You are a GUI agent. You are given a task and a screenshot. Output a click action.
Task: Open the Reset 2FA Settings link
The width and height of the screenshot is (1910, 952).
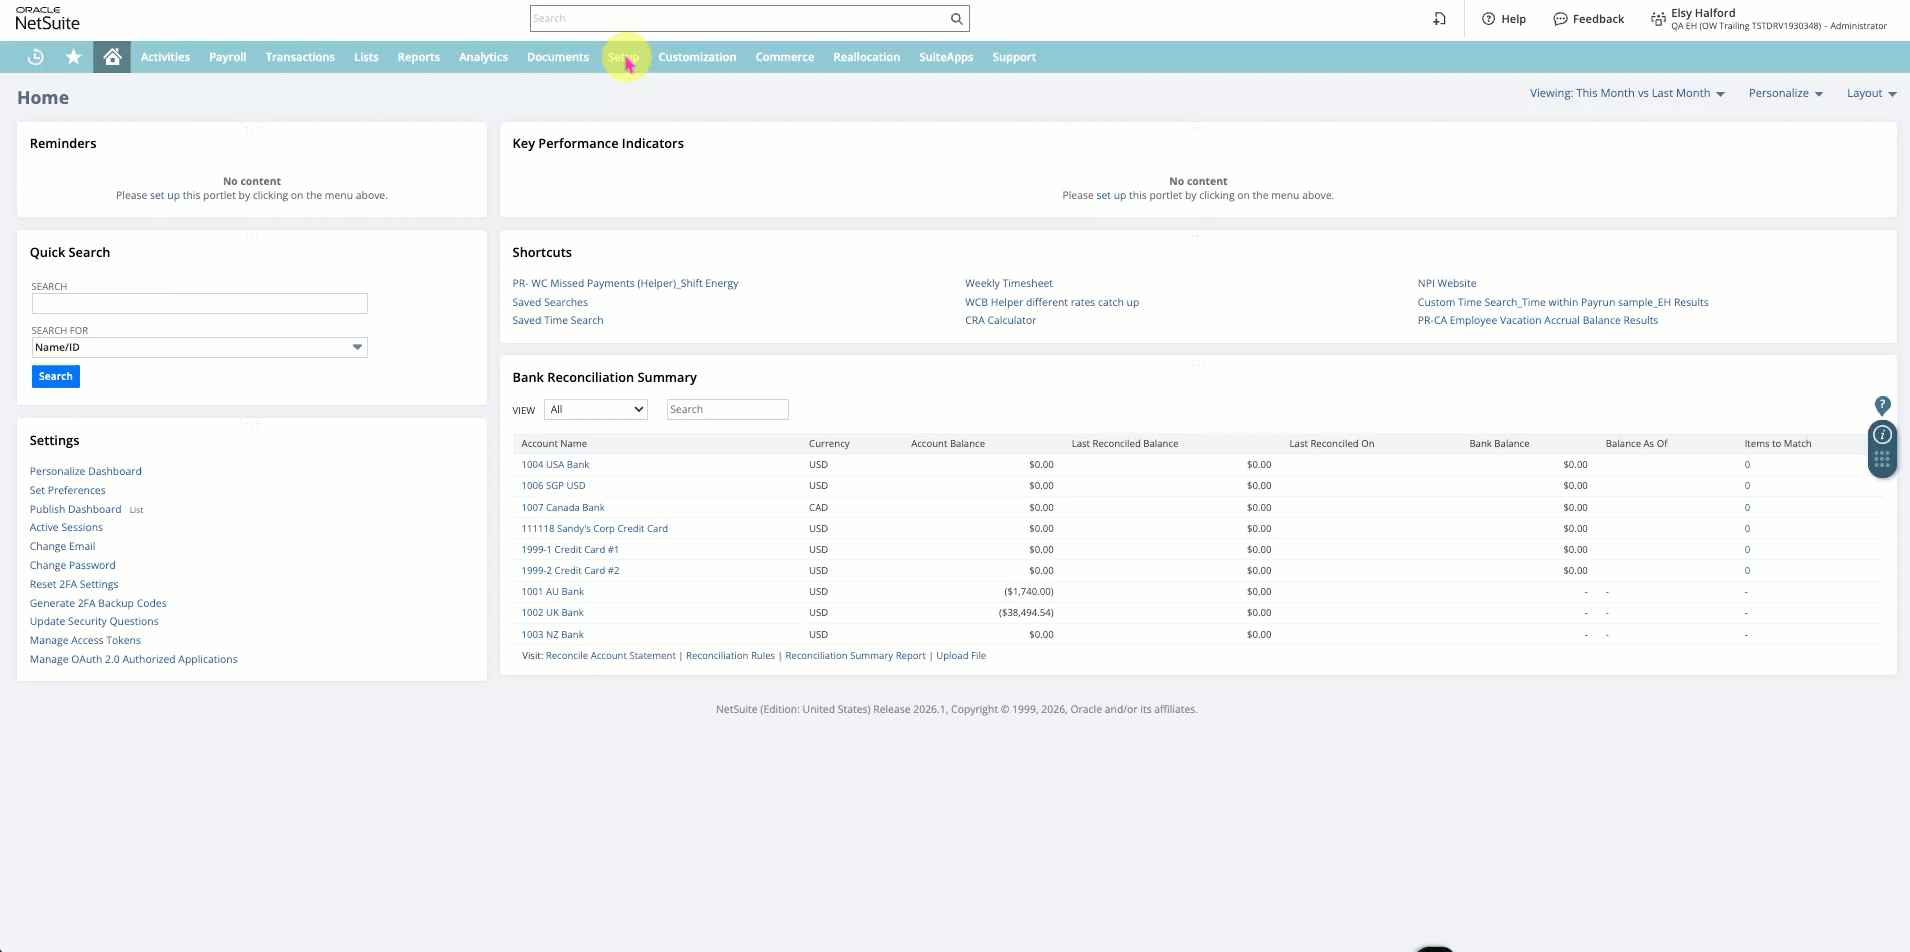(74, 584)
